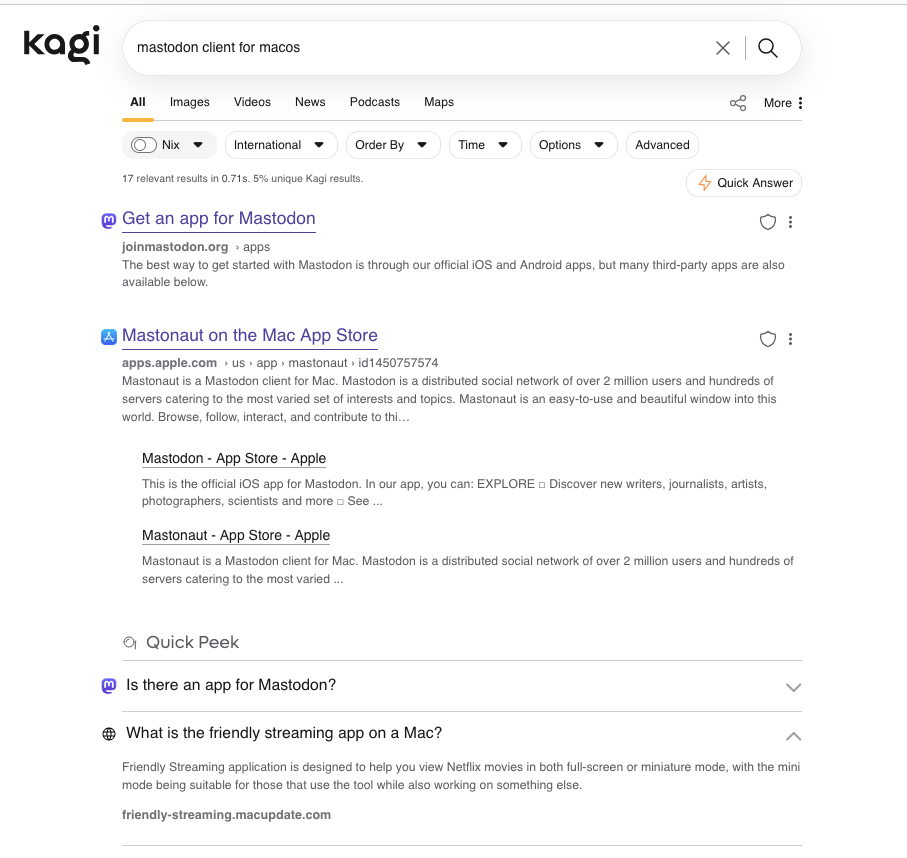This screenshot has width=907, height=858.
Task: Click the friendly-streaming.macupdate.com source link
Action: (x=226, y=815)
